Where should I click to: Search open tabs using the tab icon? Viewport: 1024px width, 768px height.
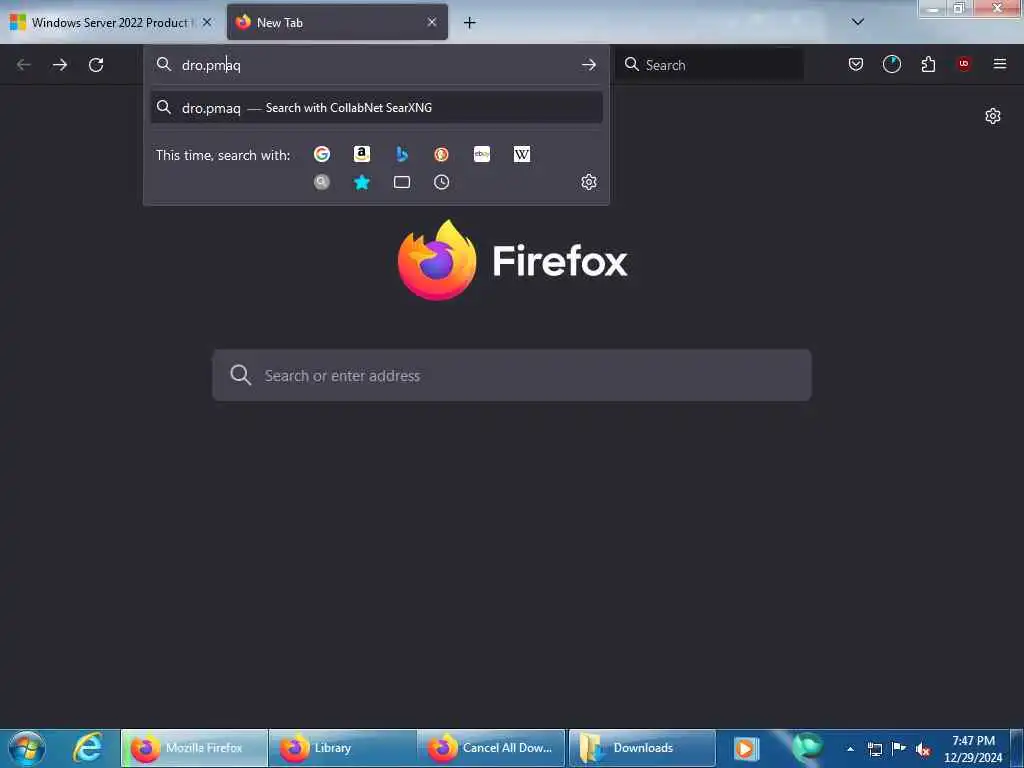click(402, 182)
